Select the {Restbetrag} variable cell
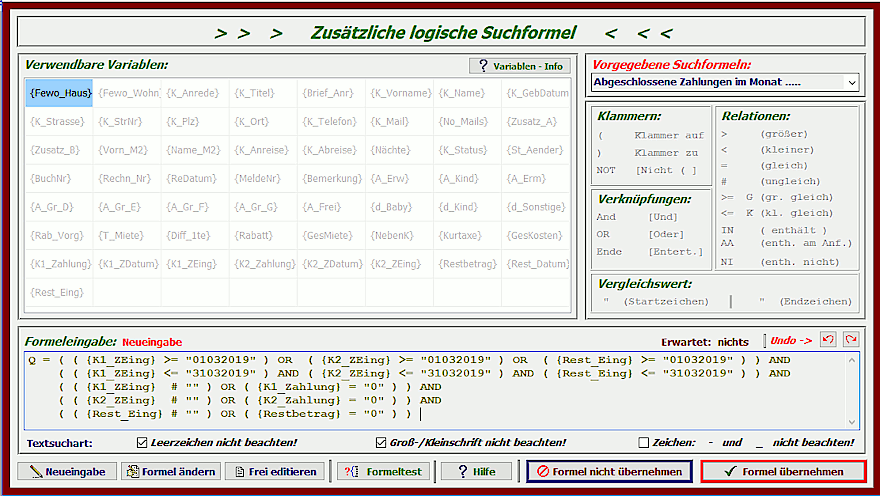Image resolution: width=880 pixels, height=496 pixels. point(468,264)
